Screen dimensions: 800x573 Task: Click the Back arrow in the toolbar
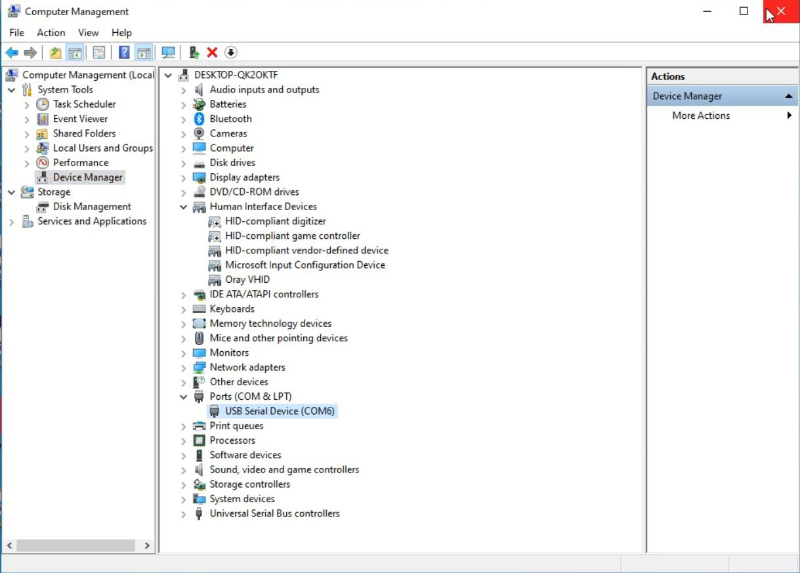pyautogui.click(x=12, y=52)
